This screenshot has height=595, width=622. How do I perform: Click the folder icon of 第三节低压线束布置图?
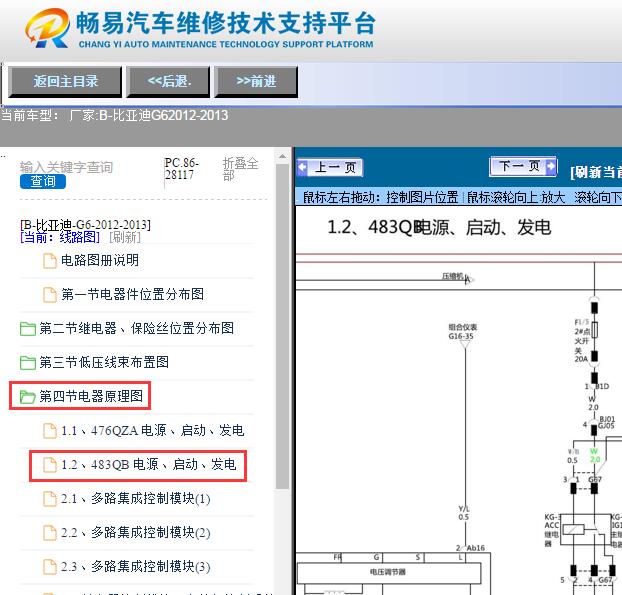(x=27, y=362)
